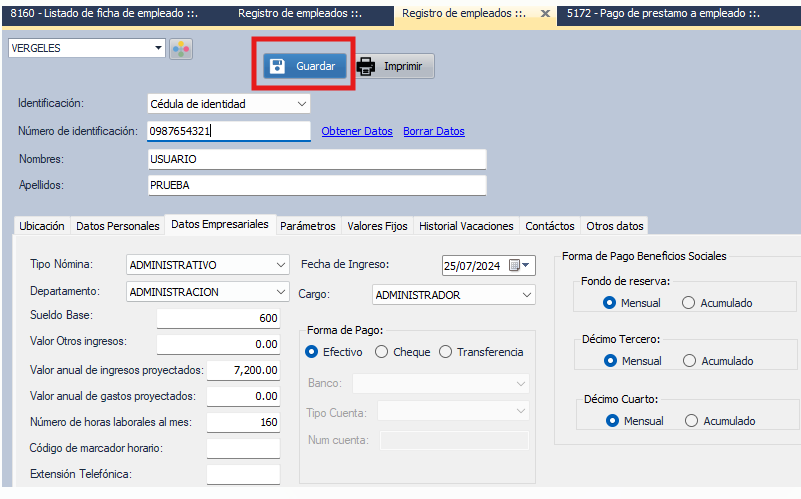Click the Borrar Datos link
The height and width of the screenshot is (499, 801).
point(434,131)
